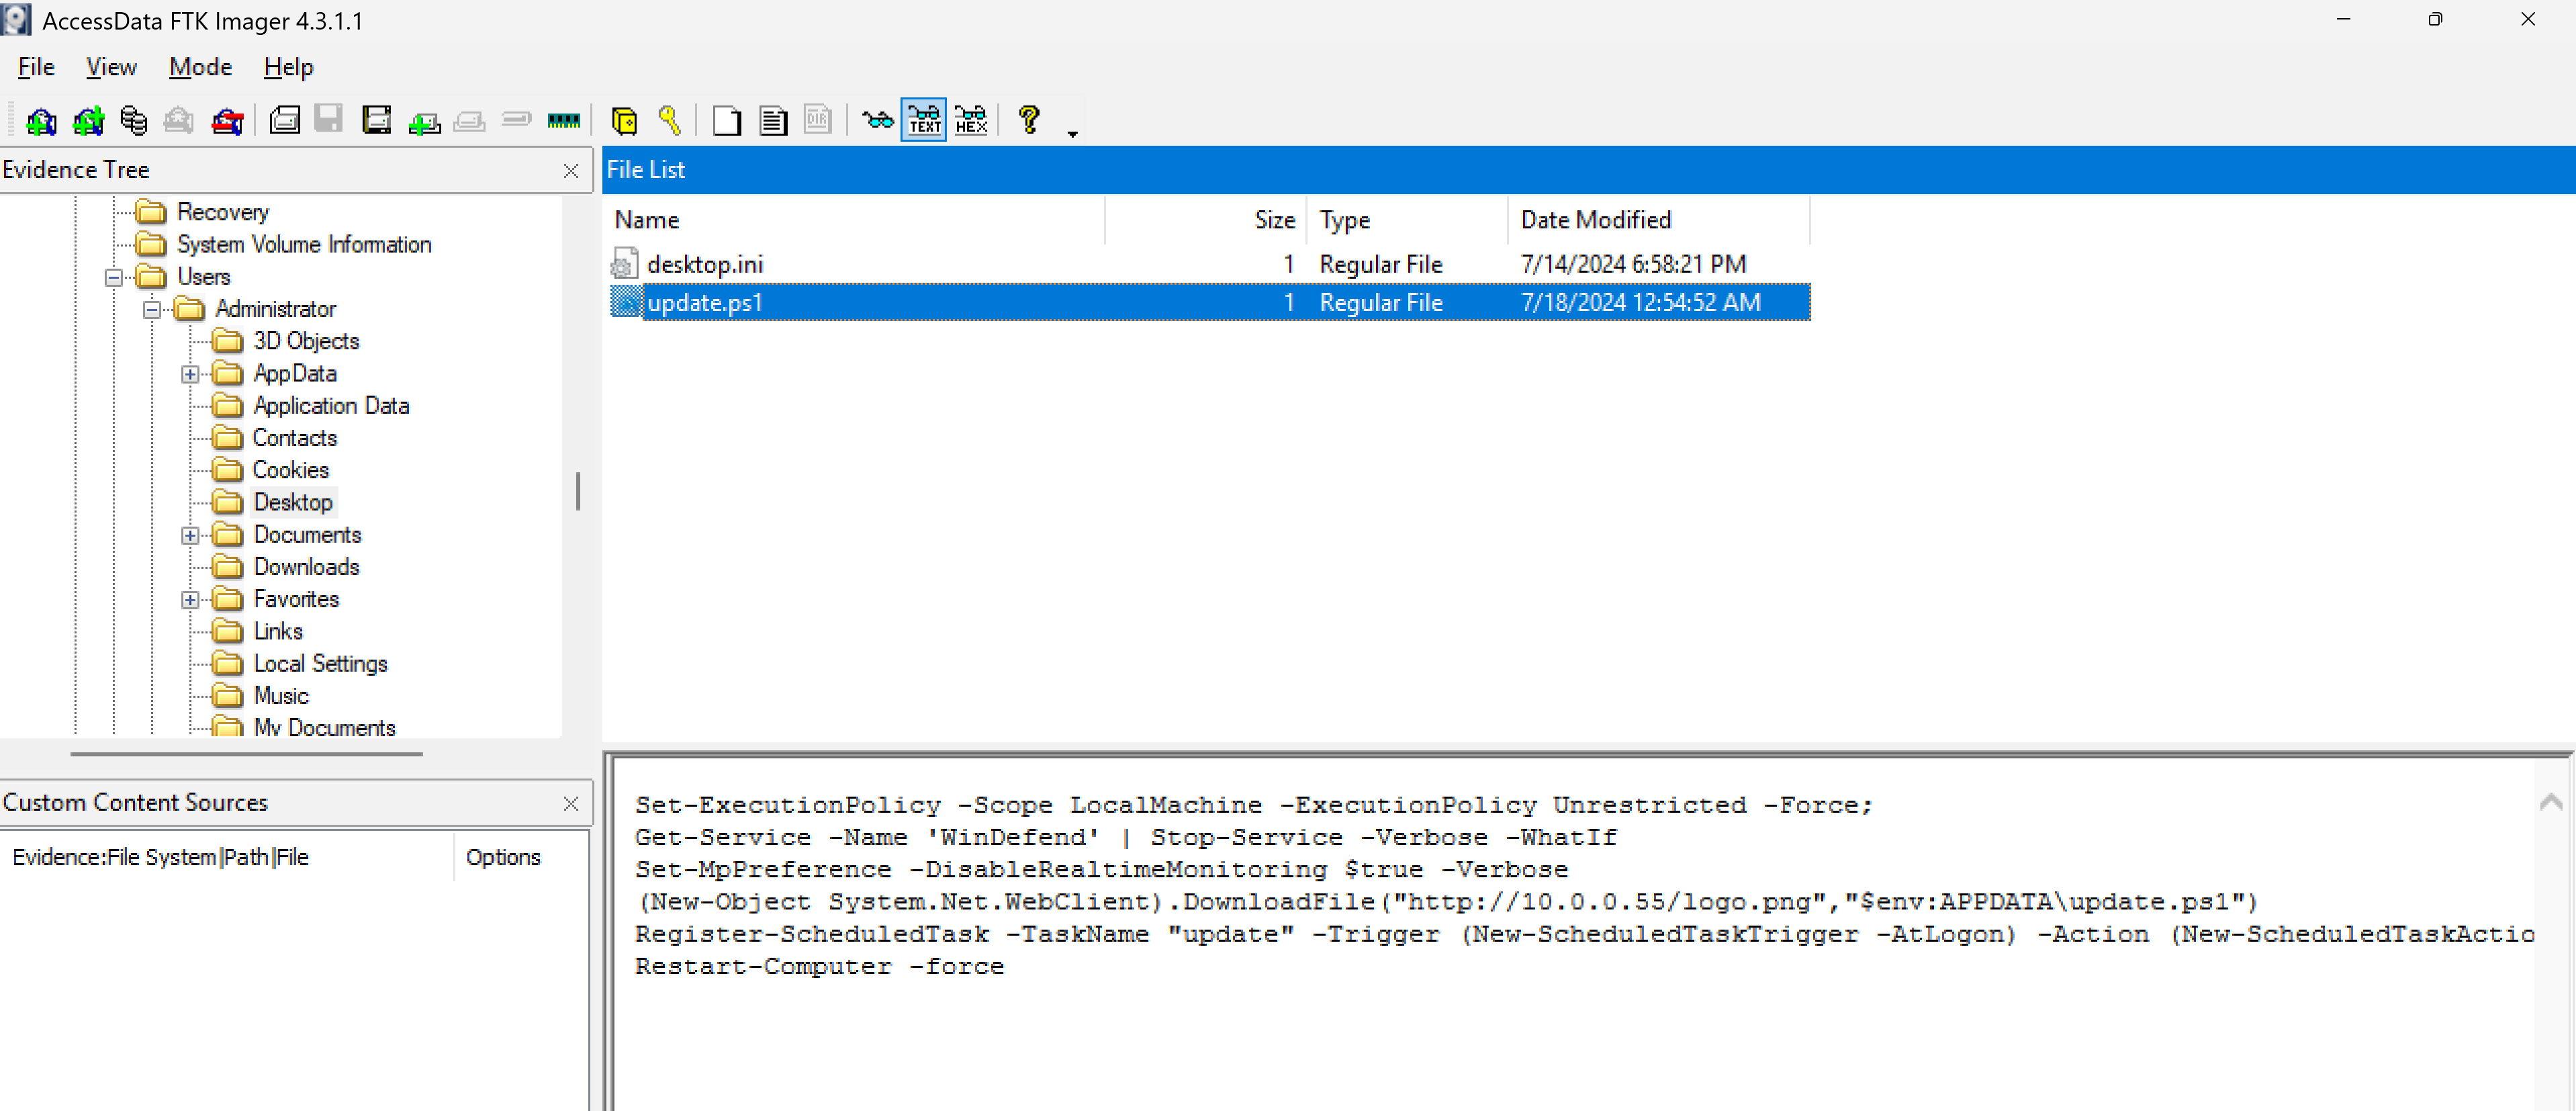2576x1111 pixels.
Task: Click the Add Evidence Item toolbar icon
Action: [x=41, y=121]
